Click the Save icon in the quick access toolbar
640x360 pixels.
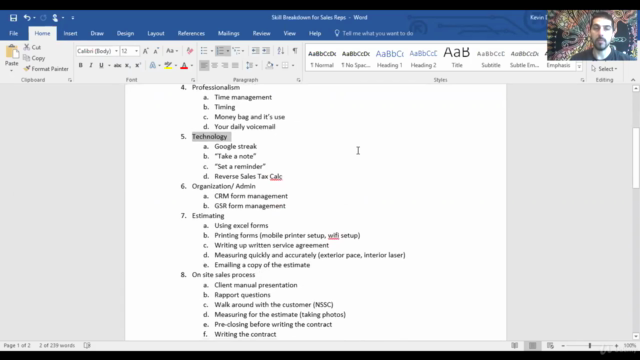[x=13, y=18]
